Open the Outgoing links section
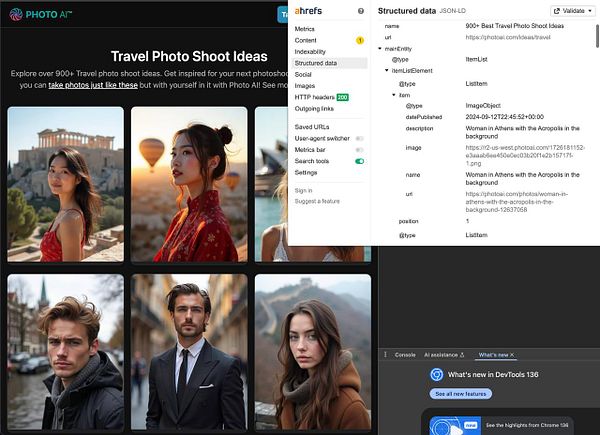This screenshot has width=600, height=435. [x=314, y=109]
